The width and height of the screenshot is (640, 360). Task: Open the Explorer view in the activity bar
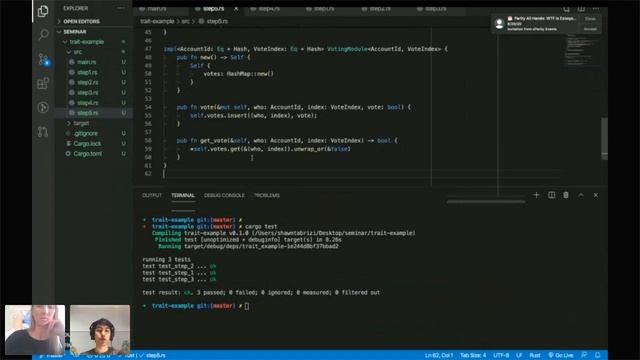(x=43, y=11)
